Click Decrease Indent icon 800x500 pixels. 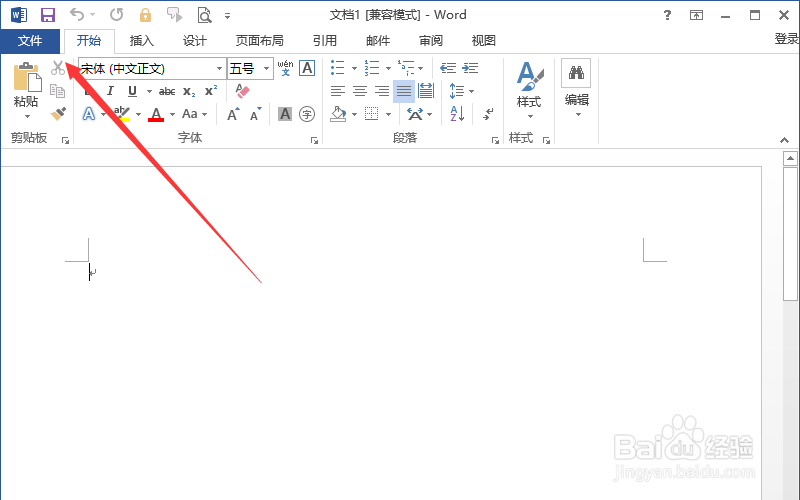click(448, 68)
